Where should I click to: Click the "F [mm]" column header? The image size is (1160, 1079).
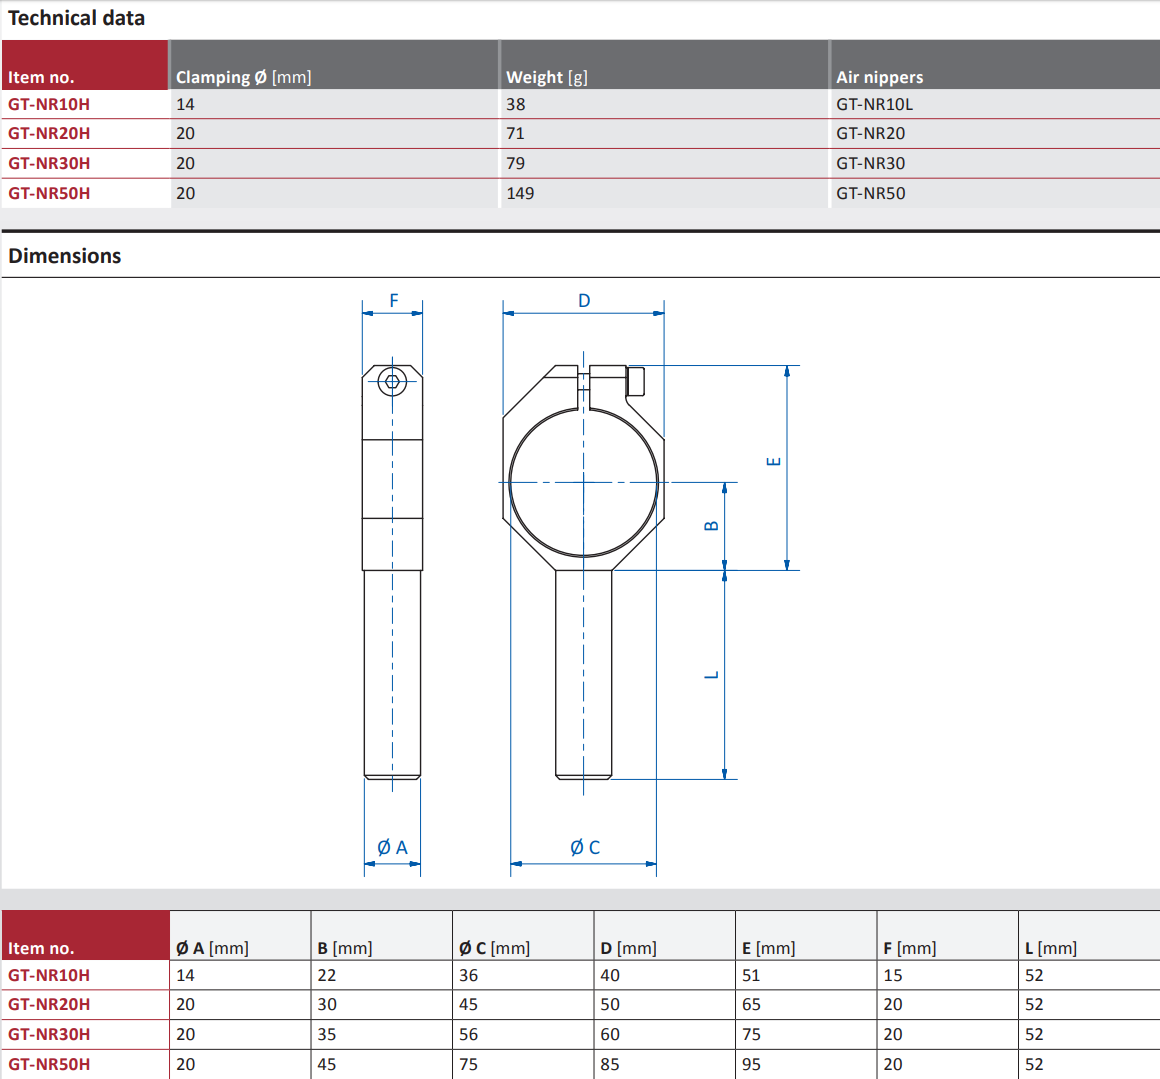(x=910, y=948)
